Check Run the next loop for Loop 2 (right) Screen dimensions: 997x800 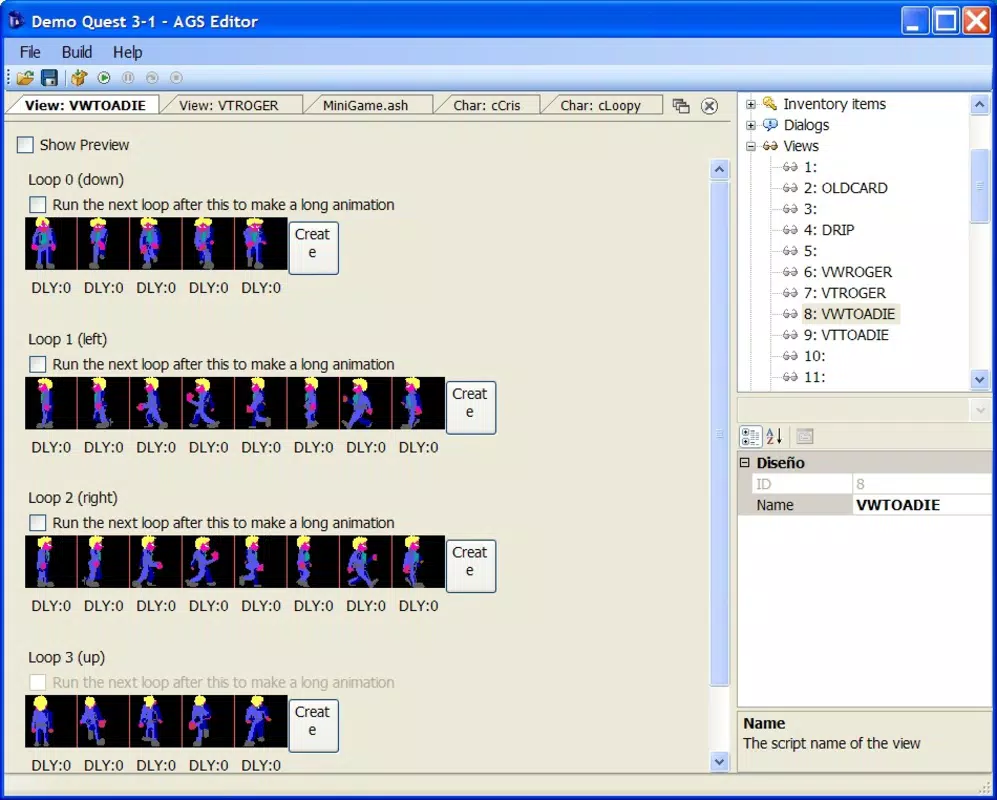coord(38,523)
